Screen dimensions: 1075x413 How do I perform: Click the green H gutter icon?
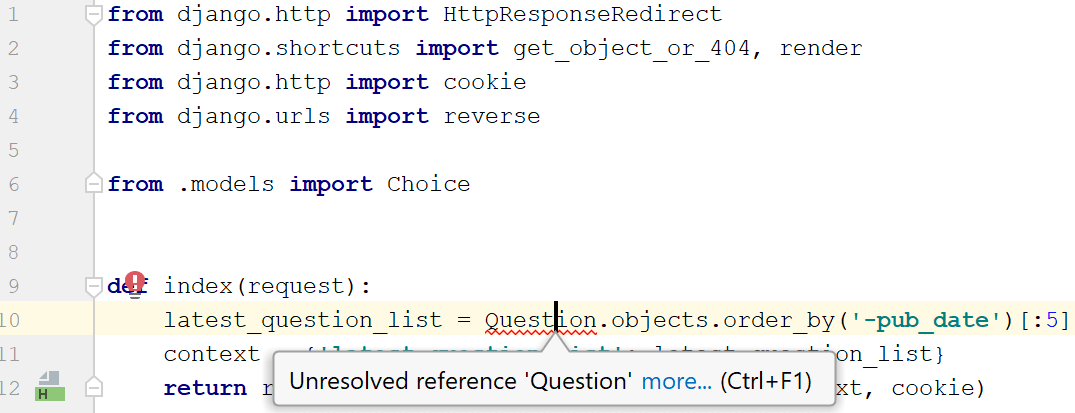coord(50,387)
